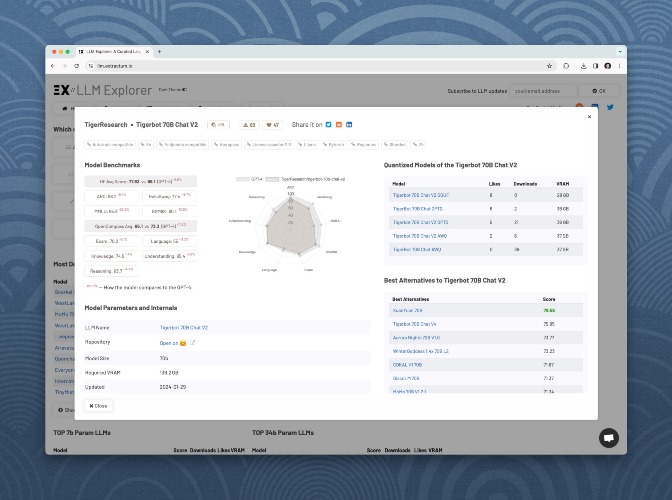This screenshot has width=672, height=500.
Task: Click the Autotrain compatible tag
Action: tap(110, 144)
